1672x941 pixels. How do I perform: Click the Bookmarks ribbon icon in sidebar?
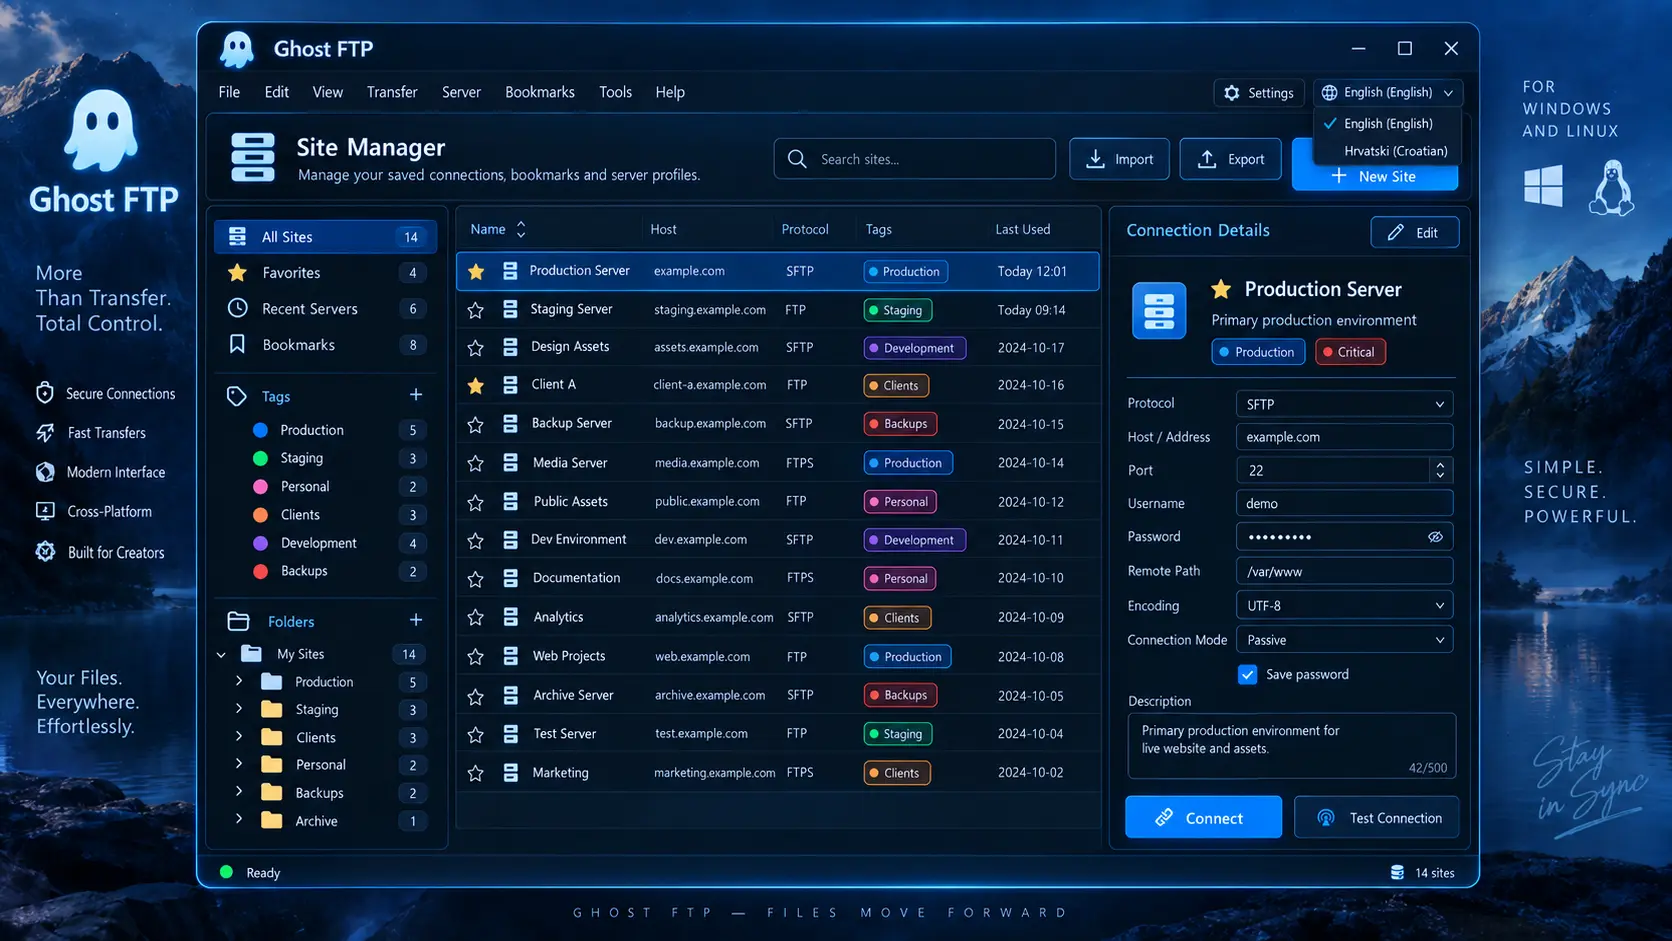[237, 344]
